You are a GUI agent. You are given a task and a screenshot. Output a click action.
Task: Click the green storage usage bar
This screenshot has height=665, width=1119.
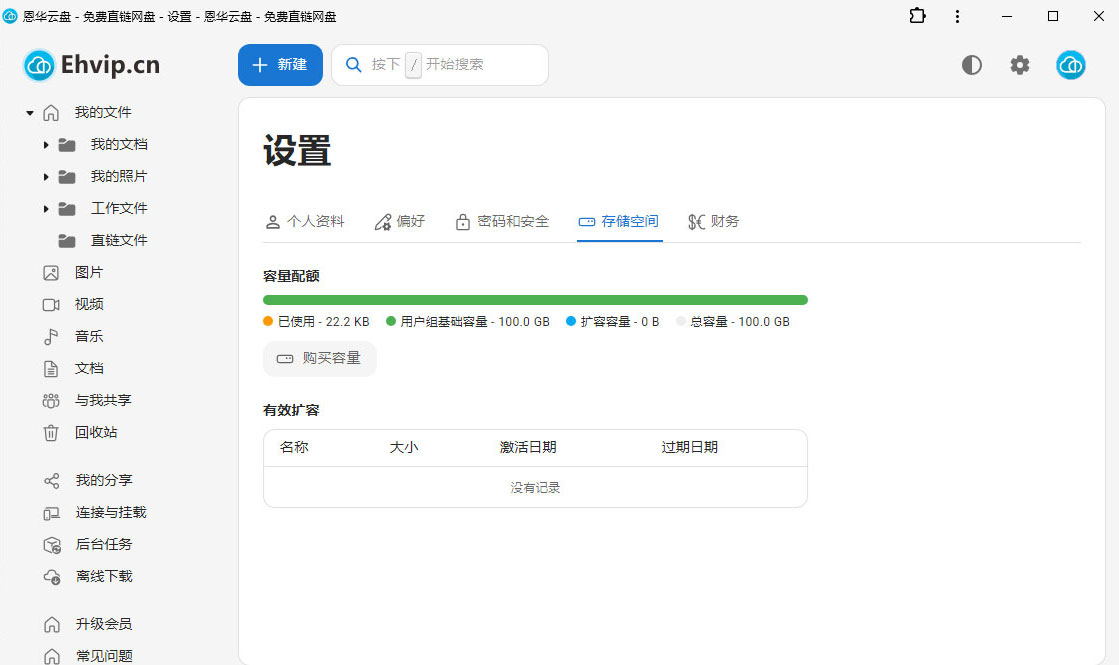(535, 299)
